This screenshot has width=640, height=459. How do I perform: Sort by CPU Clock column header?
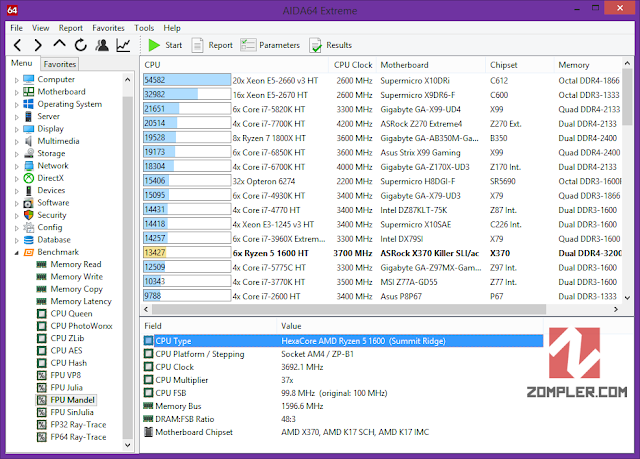353,65
